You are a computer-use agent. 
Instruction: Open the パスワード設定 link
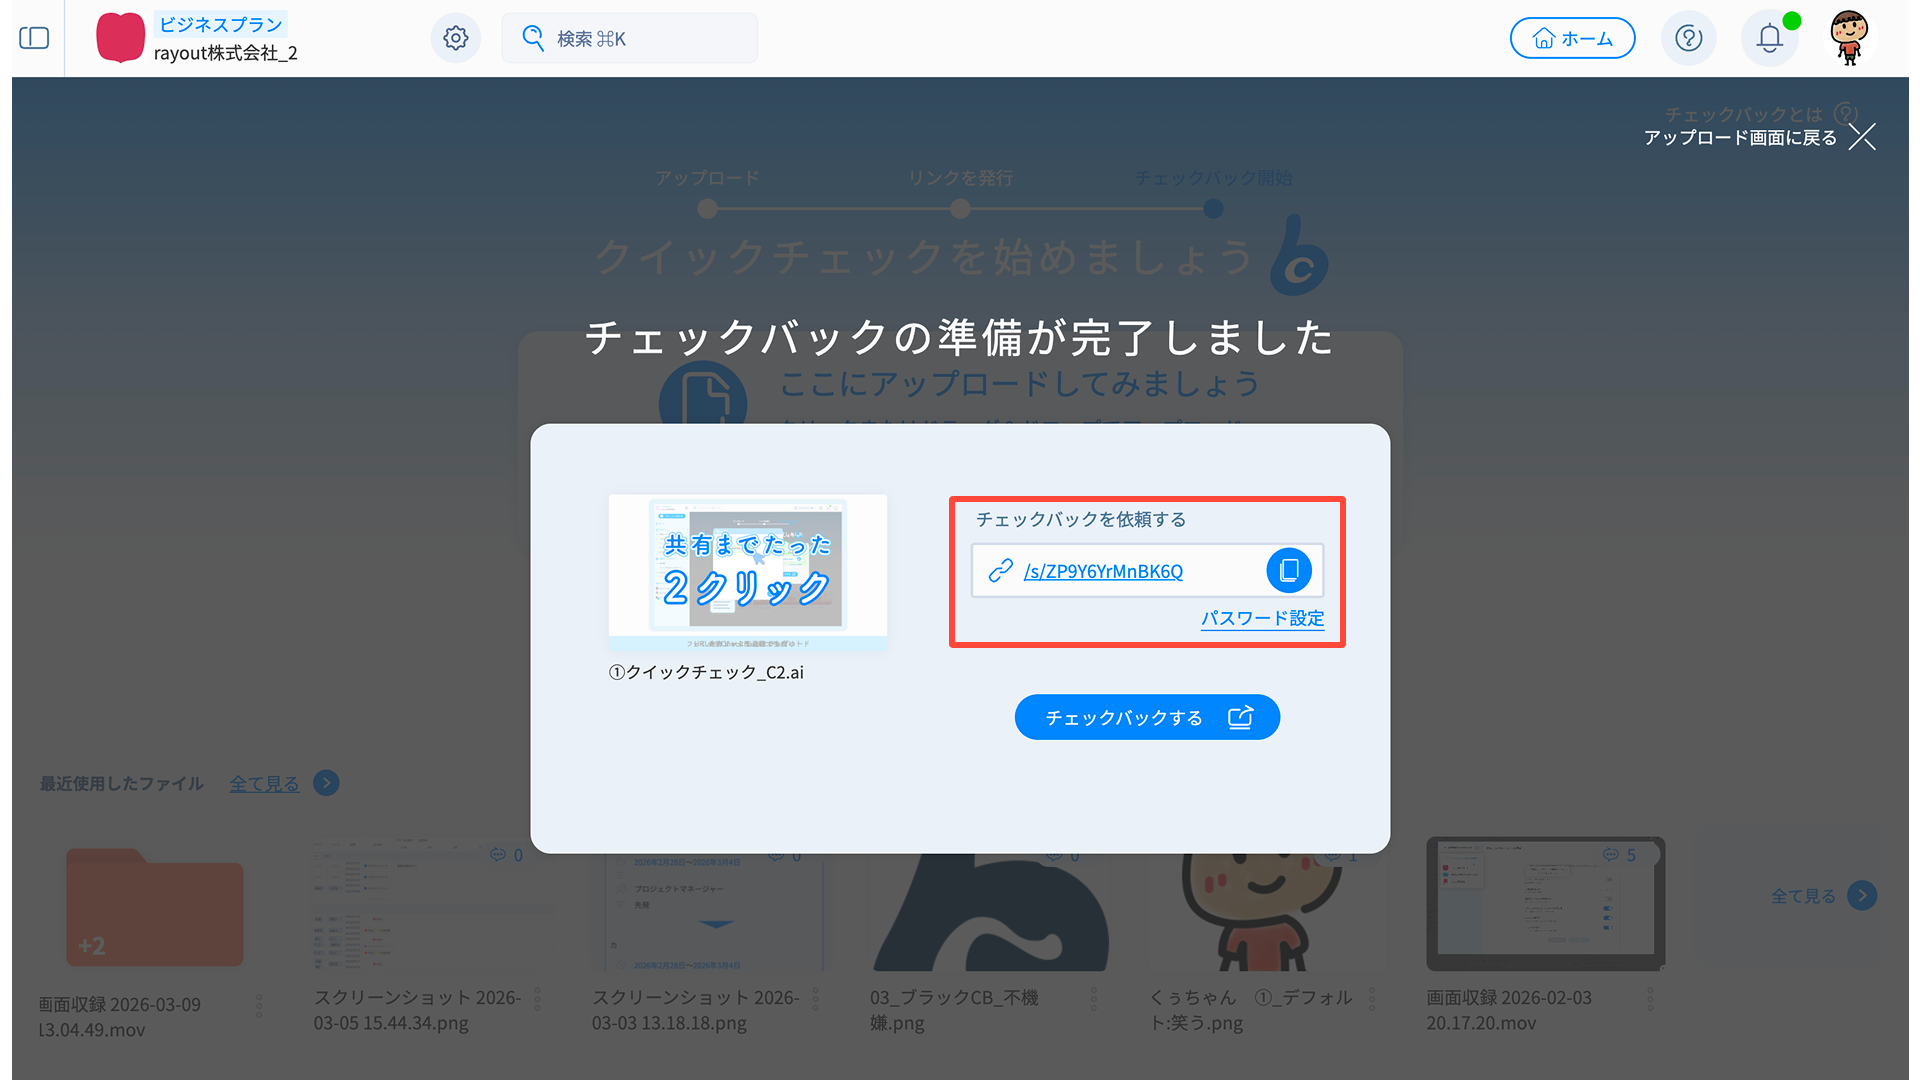point(1262,618)
